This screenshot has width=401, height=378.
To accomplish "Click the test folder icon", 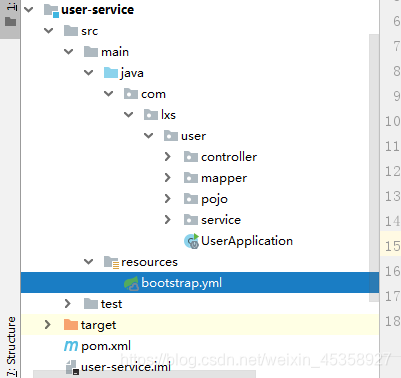I will 91,304.
